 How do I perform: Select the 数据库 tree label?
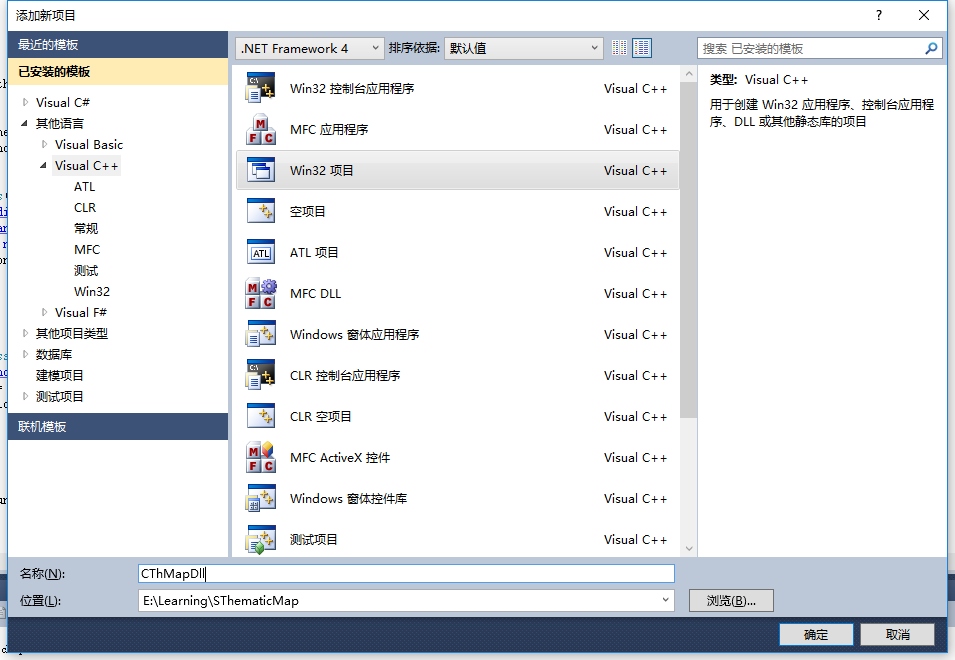pos(54,354)
